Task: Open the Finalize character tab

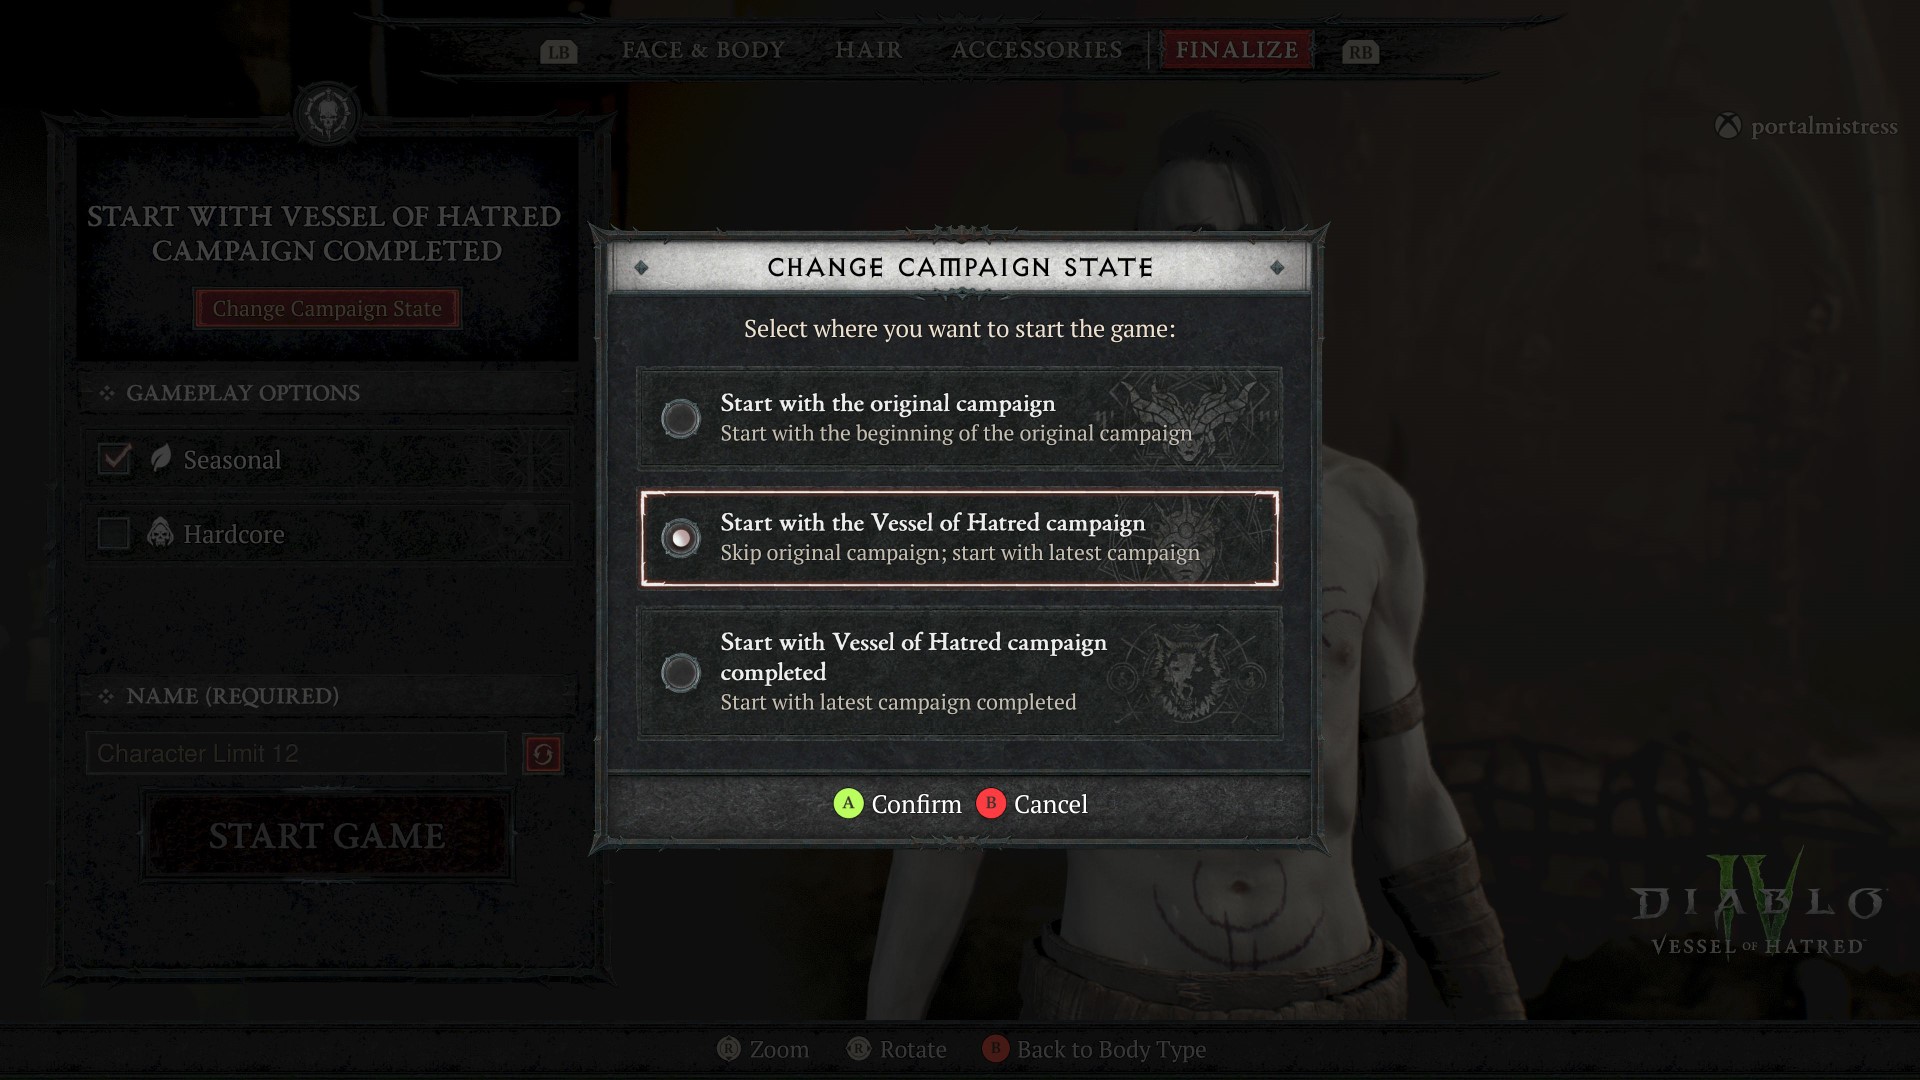Action: tap(1237, 49)
